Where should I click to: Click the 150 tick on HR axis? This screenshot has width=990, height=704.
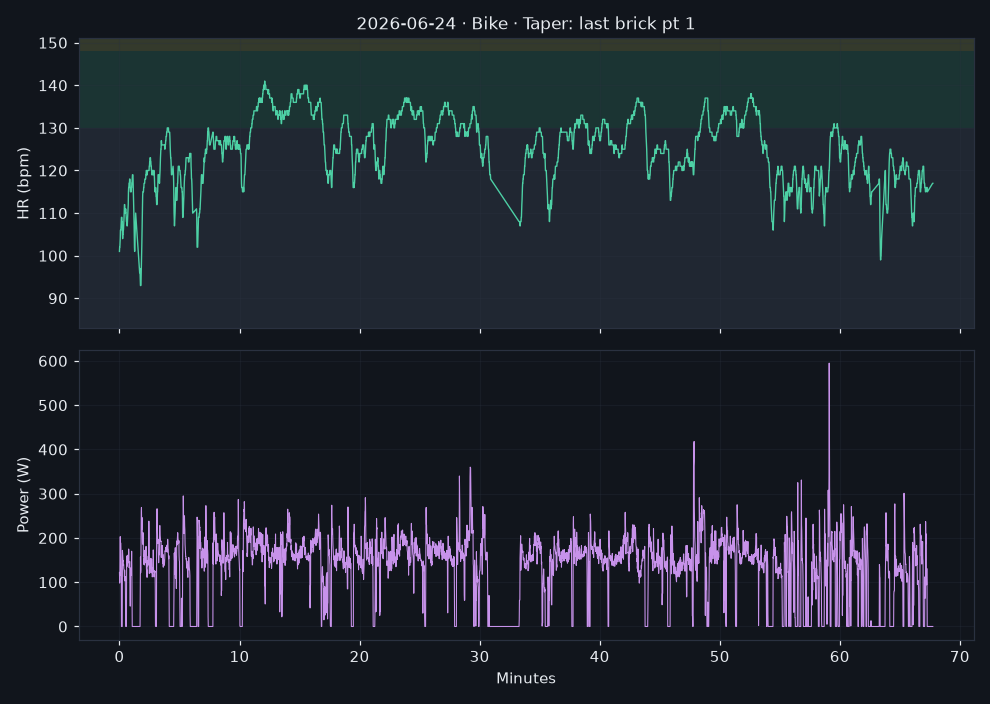(x=53, y=44)
